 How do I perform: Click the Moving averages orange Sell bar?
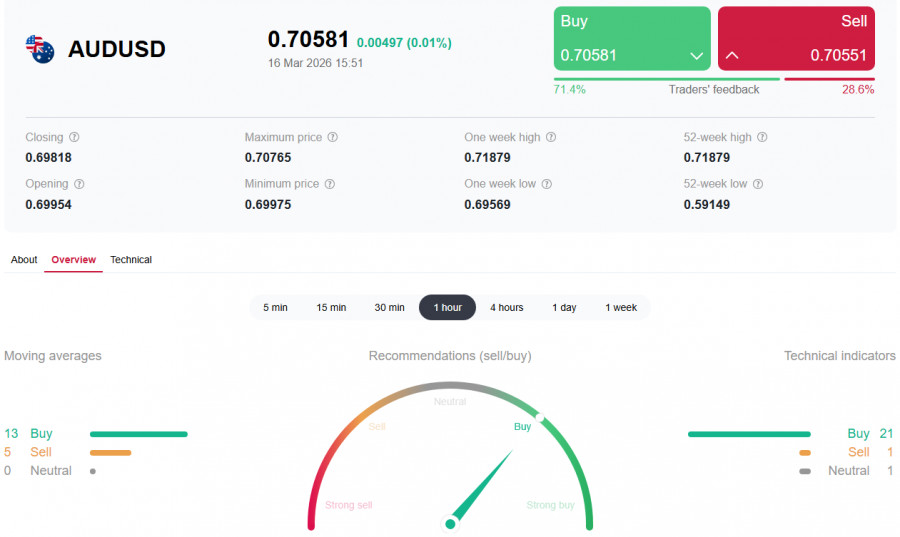[111, 453]
